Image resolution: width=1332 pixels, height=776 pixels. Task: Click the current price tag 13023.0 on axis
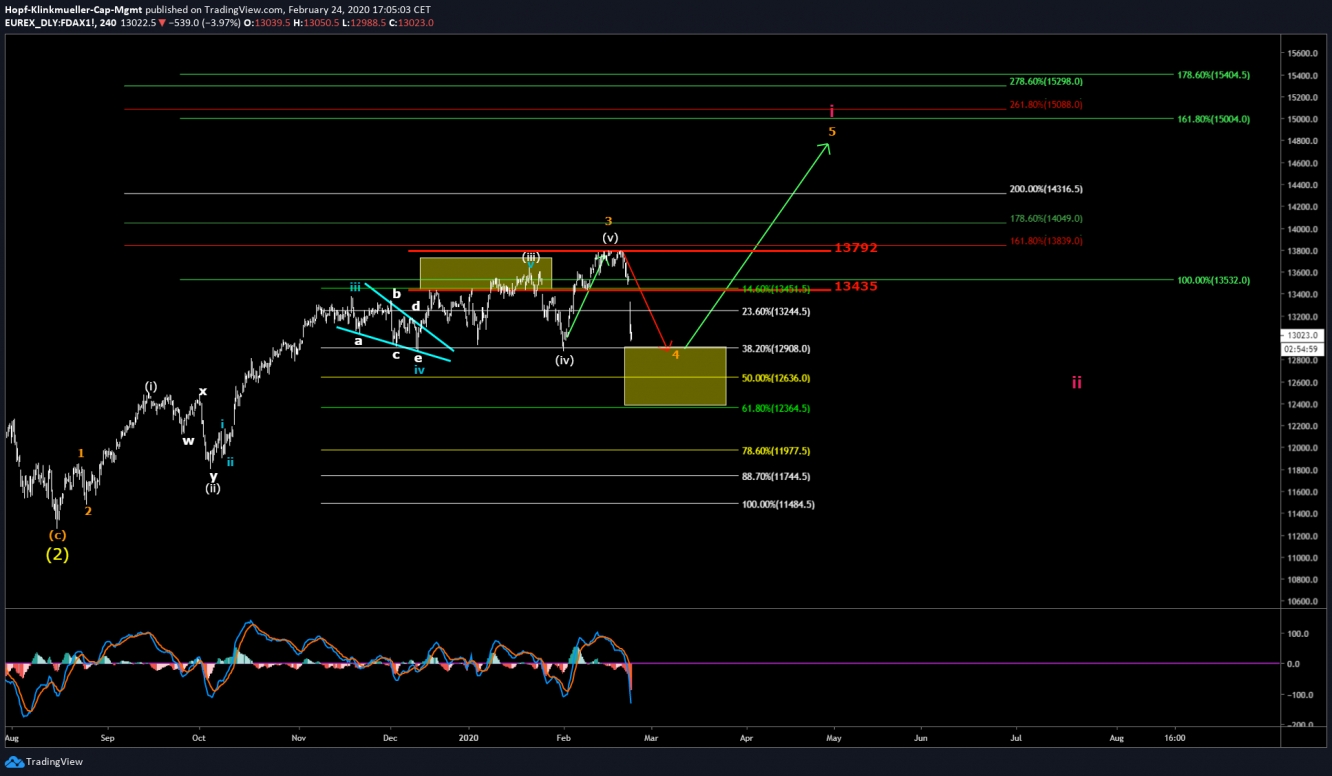(1303, 336)
